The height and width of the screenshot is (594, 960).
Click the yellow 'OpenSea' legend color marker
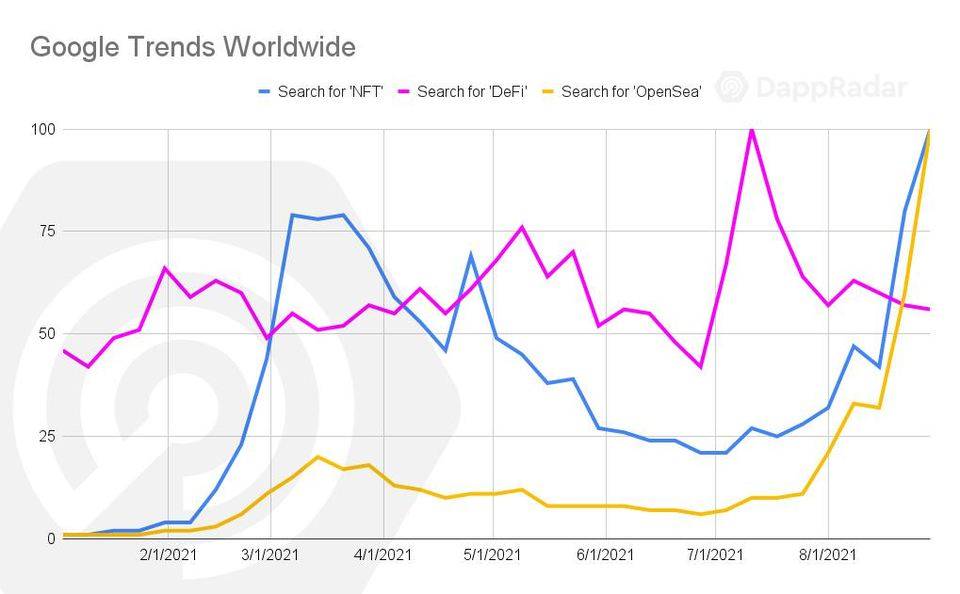547,92
